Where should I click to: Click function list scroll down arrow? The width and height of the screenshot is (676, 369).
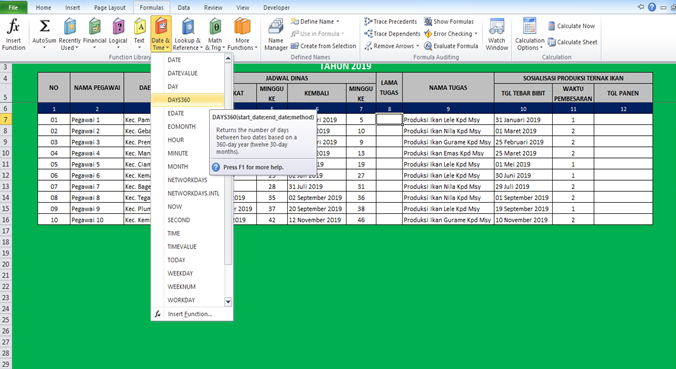point(228,302)
